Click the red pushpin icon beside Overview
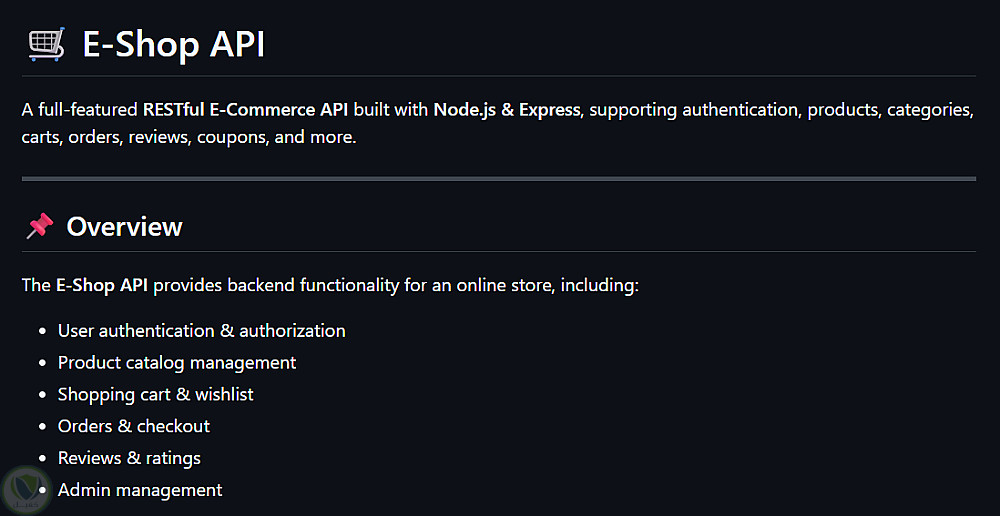1000x516 pixels. pyautogui.click(x=39, y=227)
